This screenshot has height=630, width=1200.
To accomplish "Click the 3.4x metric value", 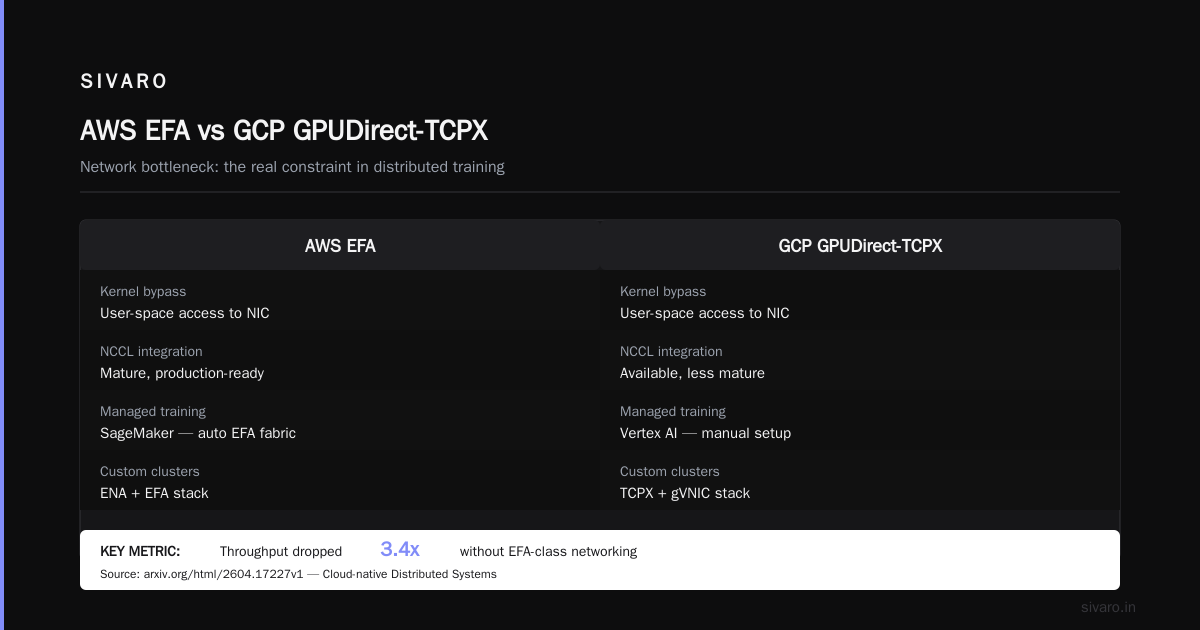I will tap(400, 549).
